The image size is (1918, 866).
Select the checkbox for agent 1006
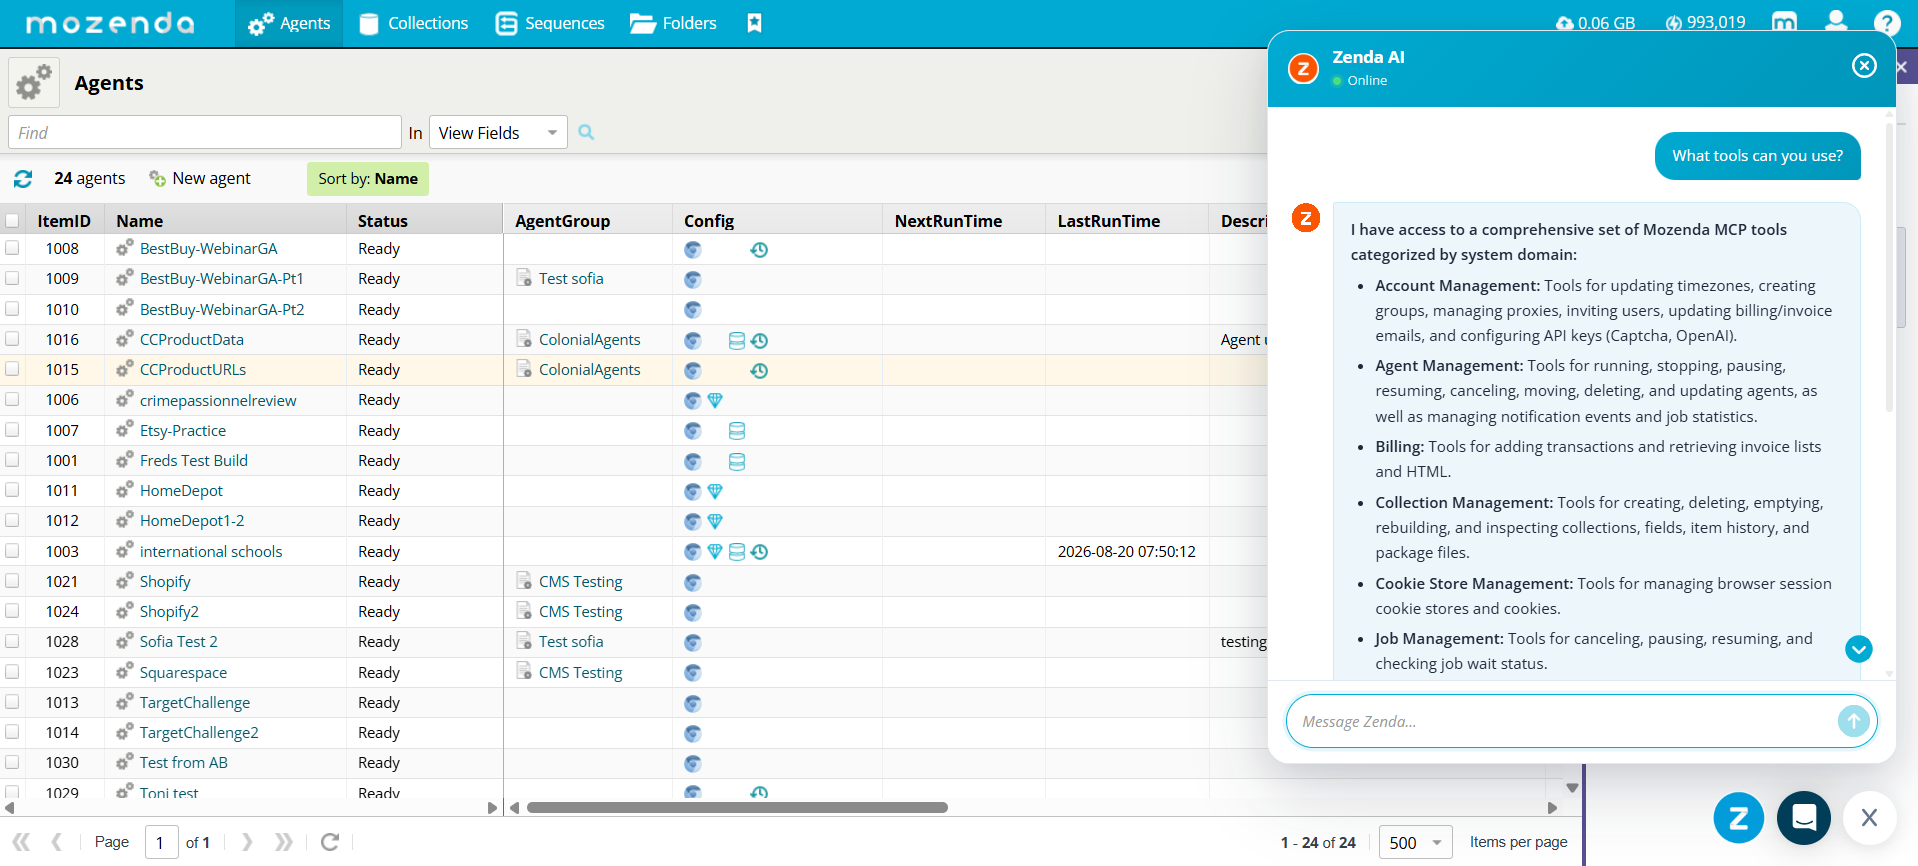12,399
